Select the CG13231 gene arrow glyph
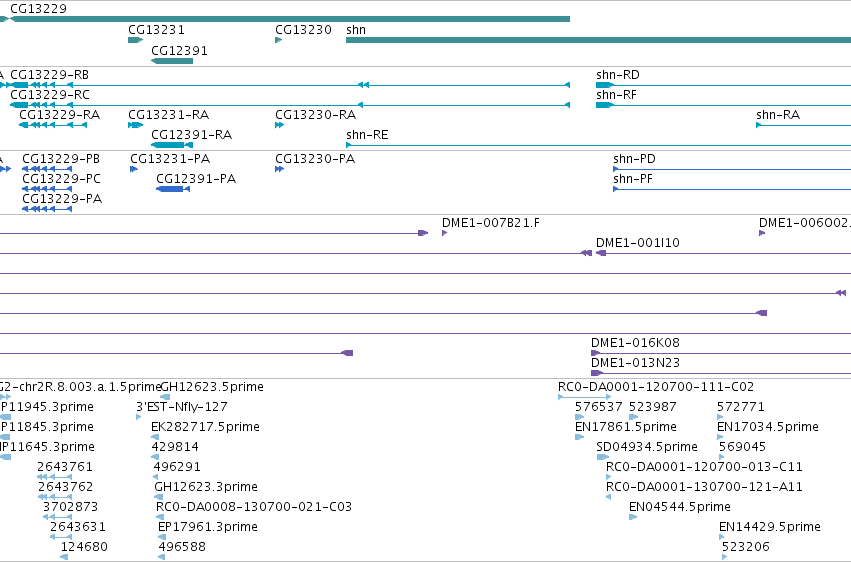 coord(136,40)
